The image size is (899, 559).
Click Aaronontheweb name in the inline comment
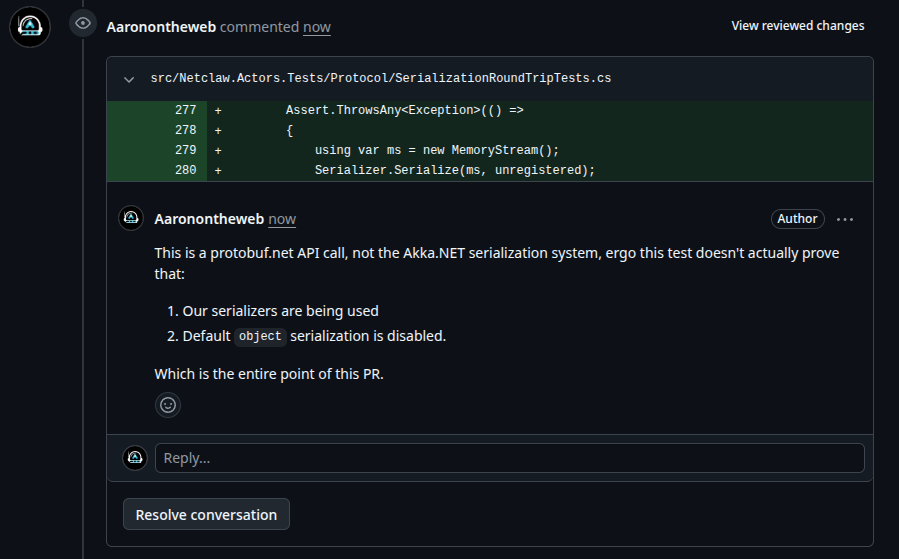click(x=209, y=219)
